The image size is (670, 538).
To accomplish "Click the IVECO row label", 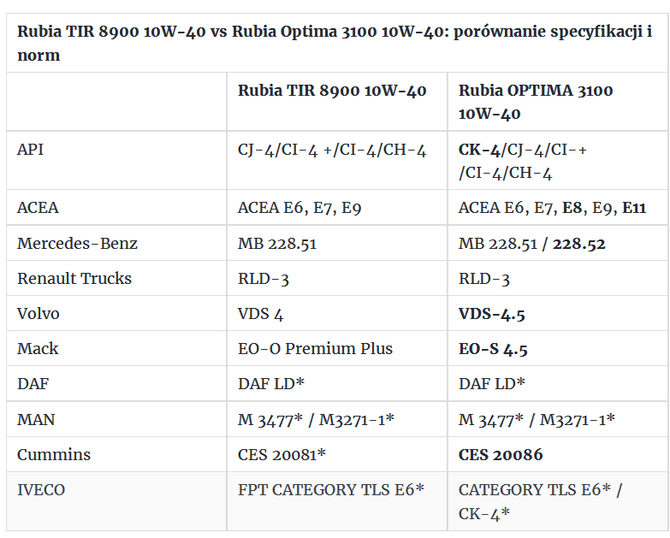I will pyautogui.click(x=44, y=489).
